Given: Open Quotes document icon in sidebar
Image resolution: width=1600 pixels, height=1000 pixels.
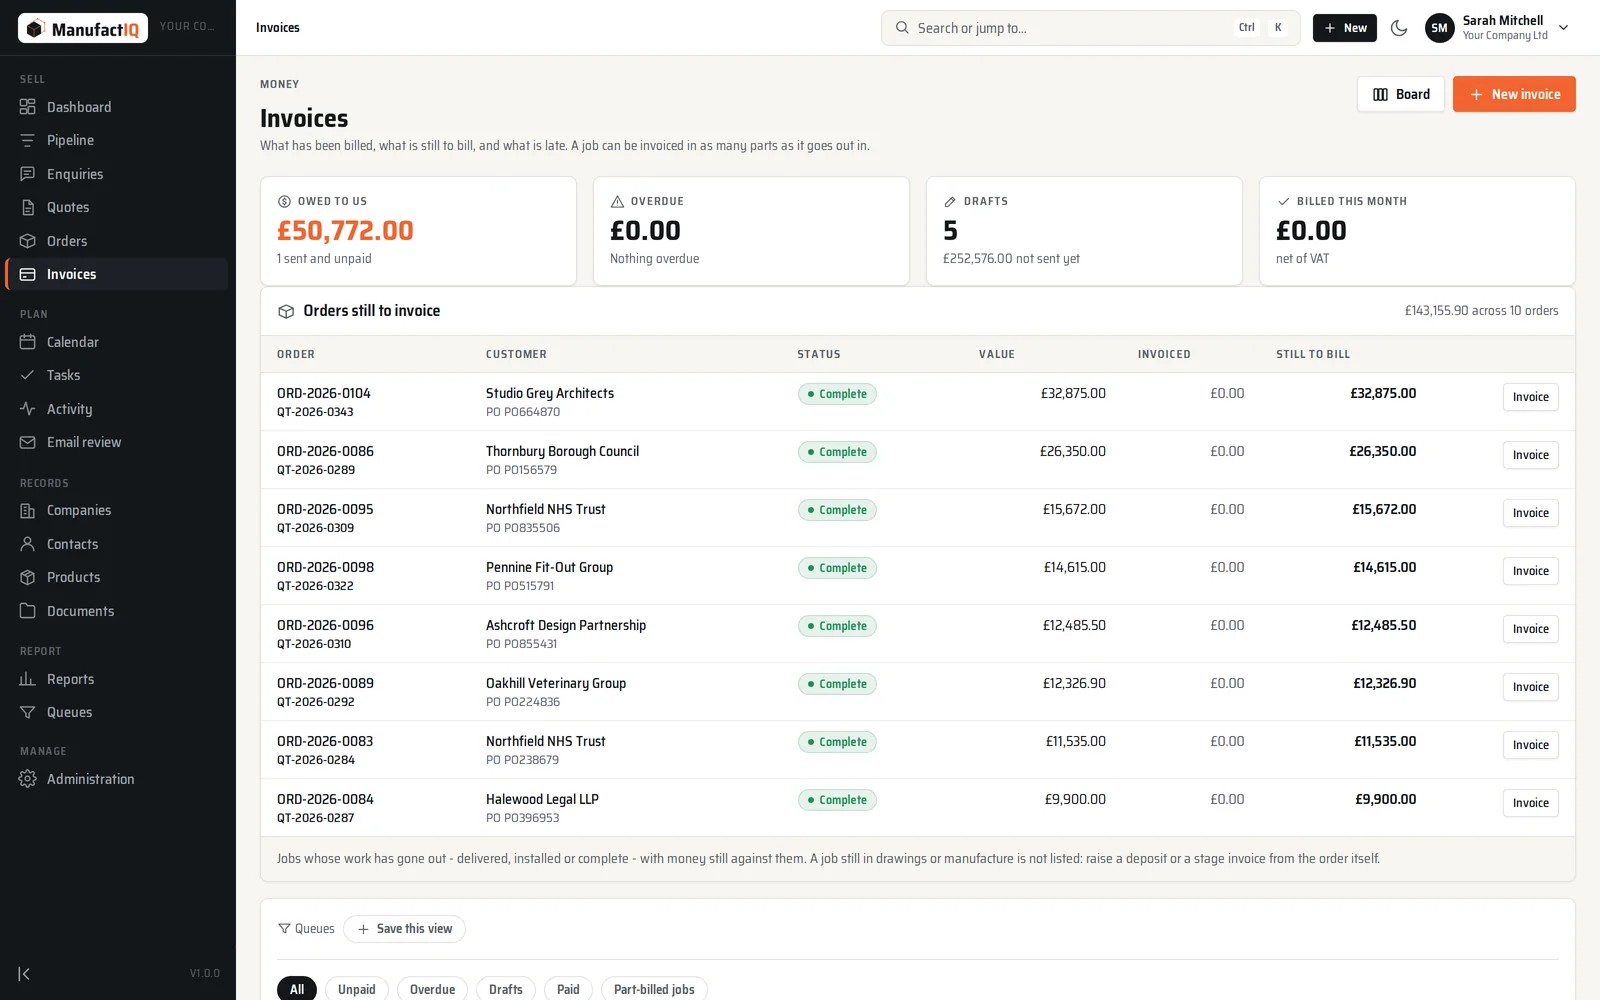Looking at the screenshot, I should pos(27,207).
